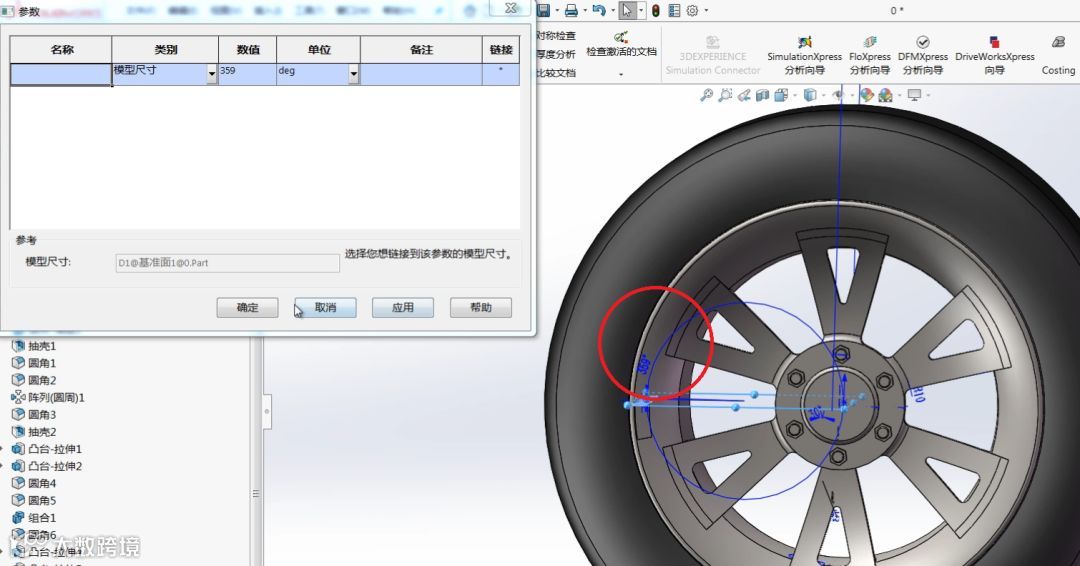Open 类别 dropdown showing 模型尺寸
Viewport: 1080px width, 566px height.
click(x=211, y=74)
